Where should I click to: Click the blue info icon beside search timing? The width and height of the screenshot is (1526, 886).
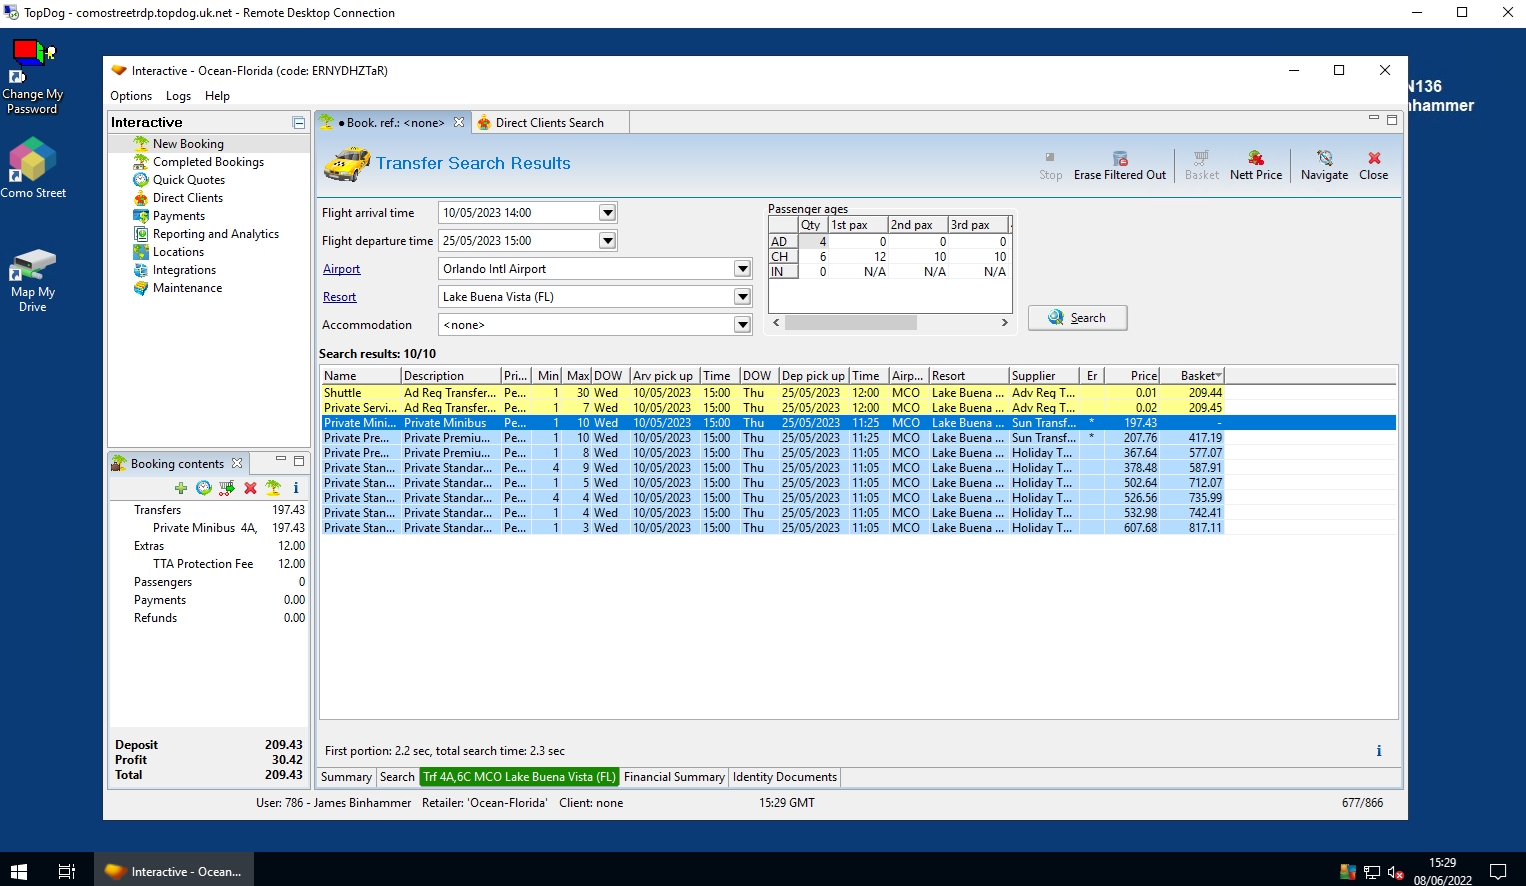click(1378, 751)
